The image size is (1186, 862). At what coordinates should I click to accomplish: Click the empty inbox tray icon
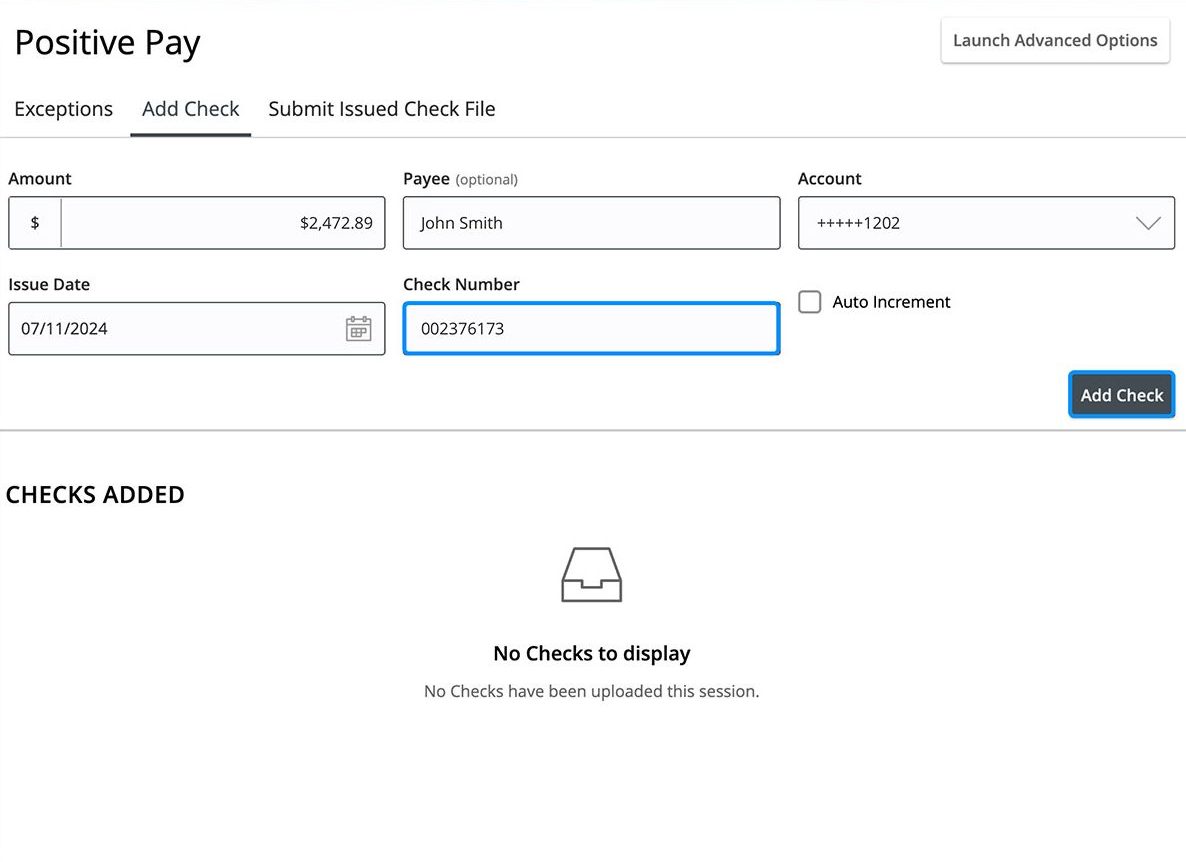[x=591, y=575]
